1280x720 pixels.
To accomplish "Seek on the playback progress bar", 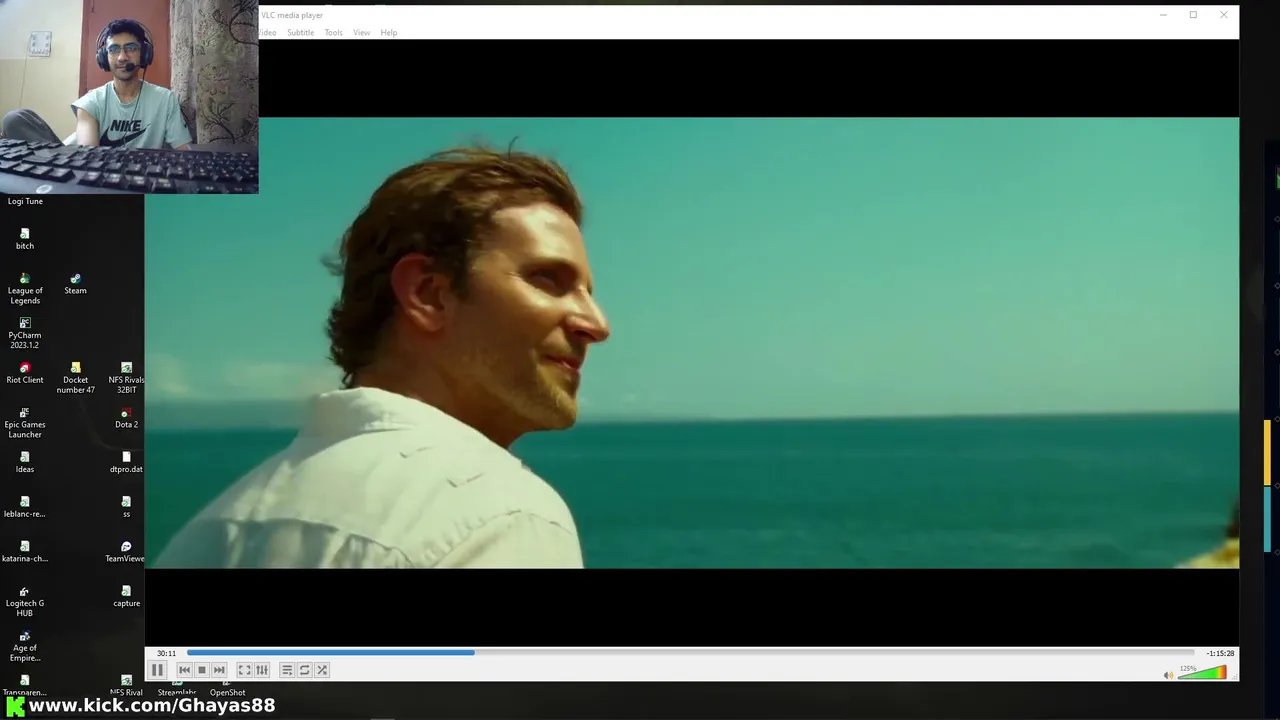I will point(690,653).
